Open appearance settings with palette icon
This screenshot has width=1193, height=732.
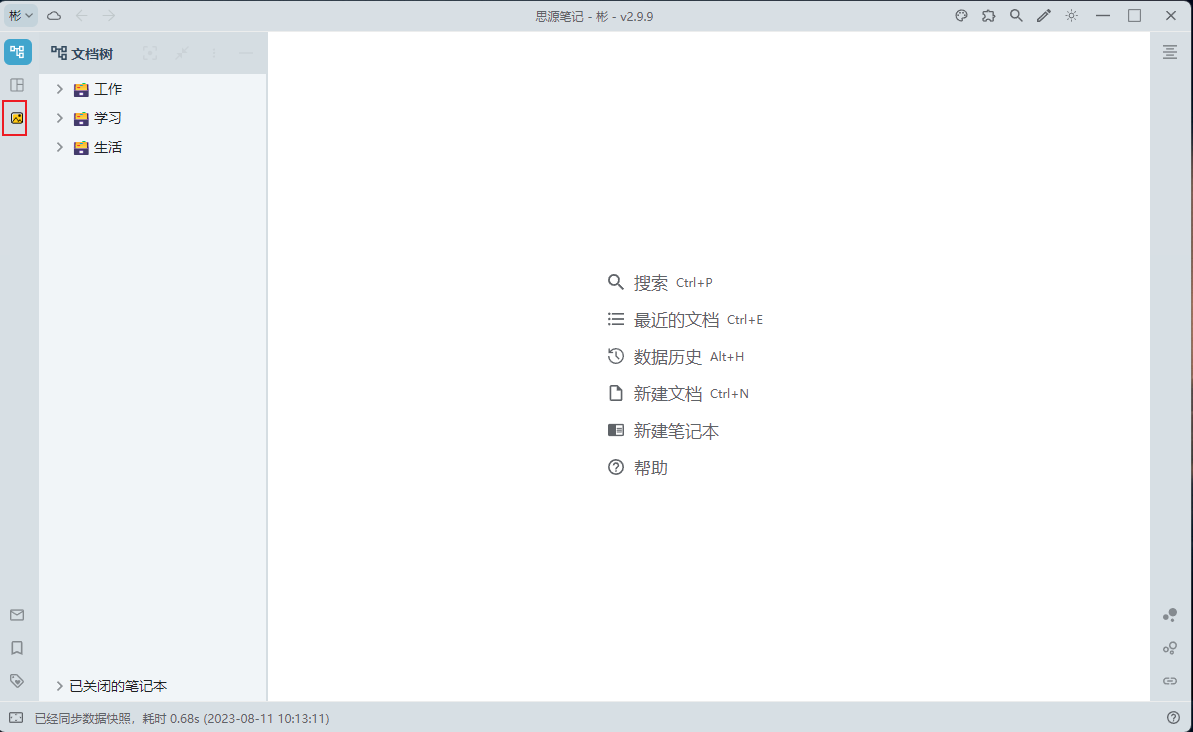point(961,15)
